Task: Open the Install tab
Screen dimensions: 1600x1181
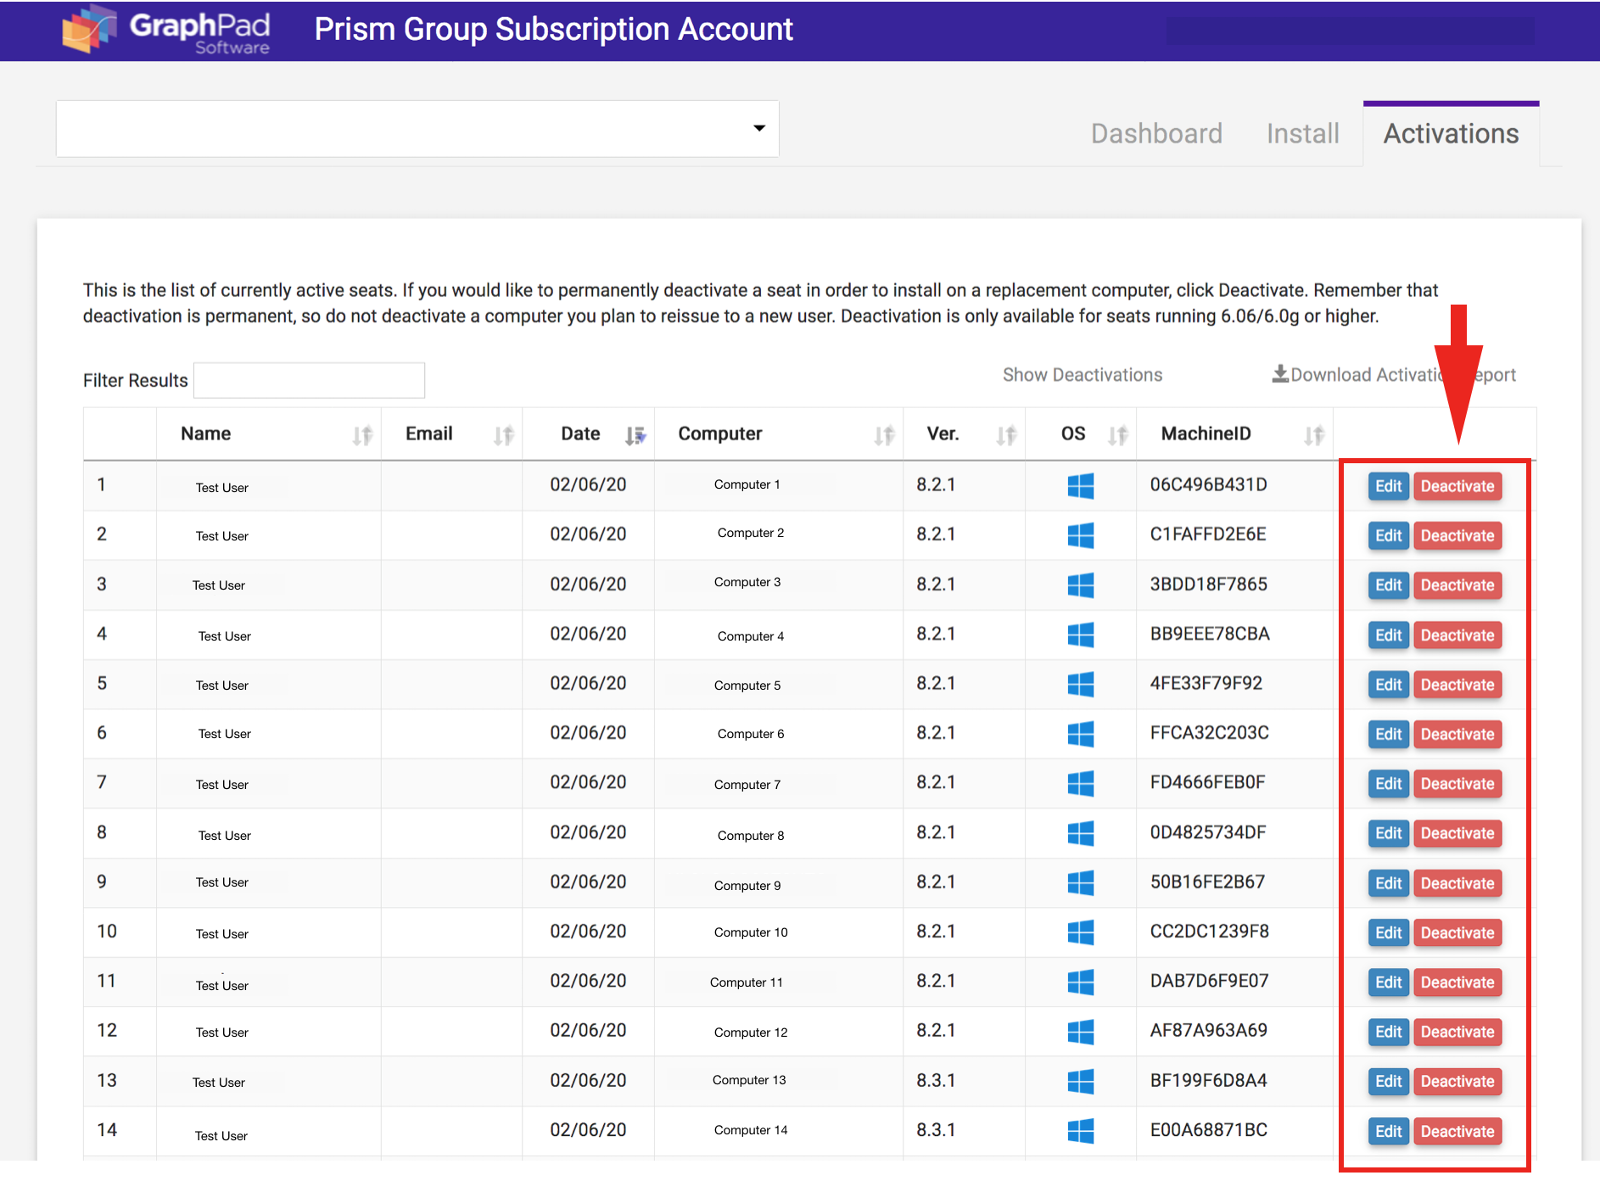Action: (x=1302, y=134)
